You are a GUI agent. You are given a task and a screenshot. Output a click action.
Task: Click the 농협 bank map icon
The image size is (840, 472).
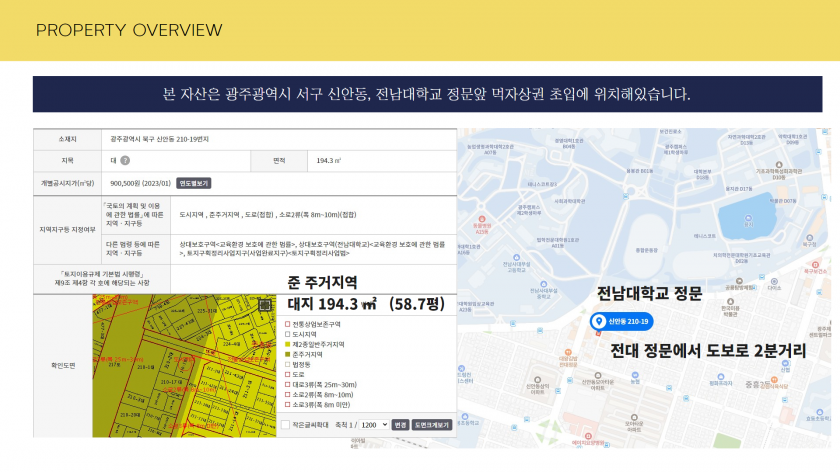coord(635,375)
